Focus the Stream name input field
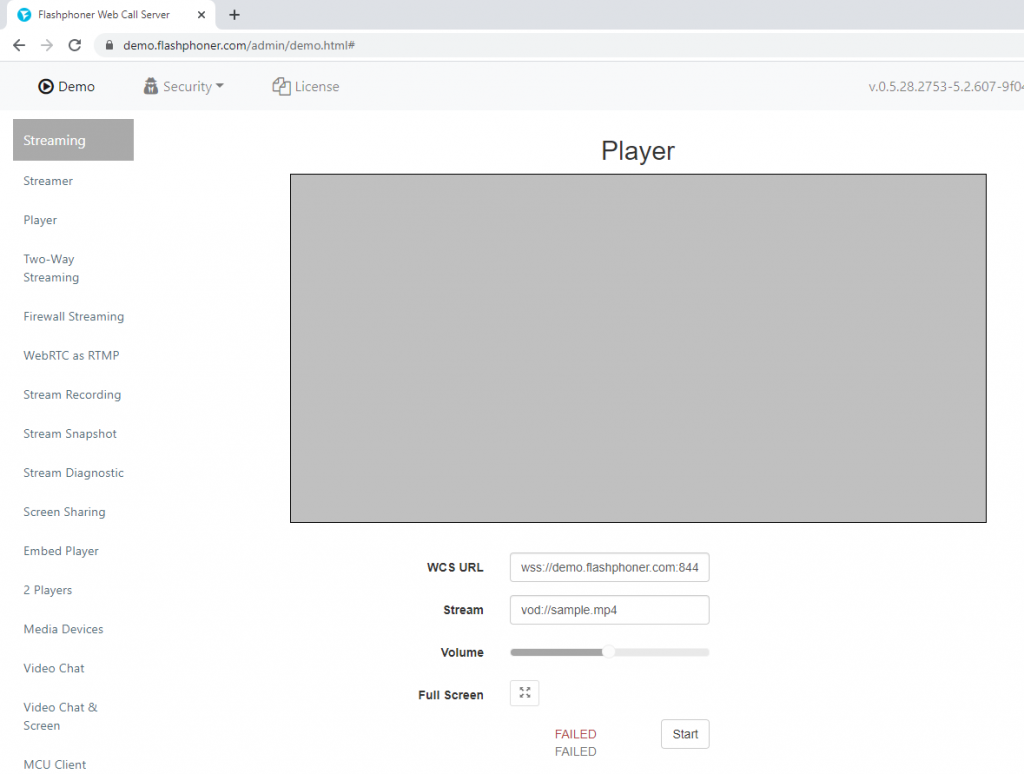This screenshot has width=1024, height=774. (x=609, y=610)
